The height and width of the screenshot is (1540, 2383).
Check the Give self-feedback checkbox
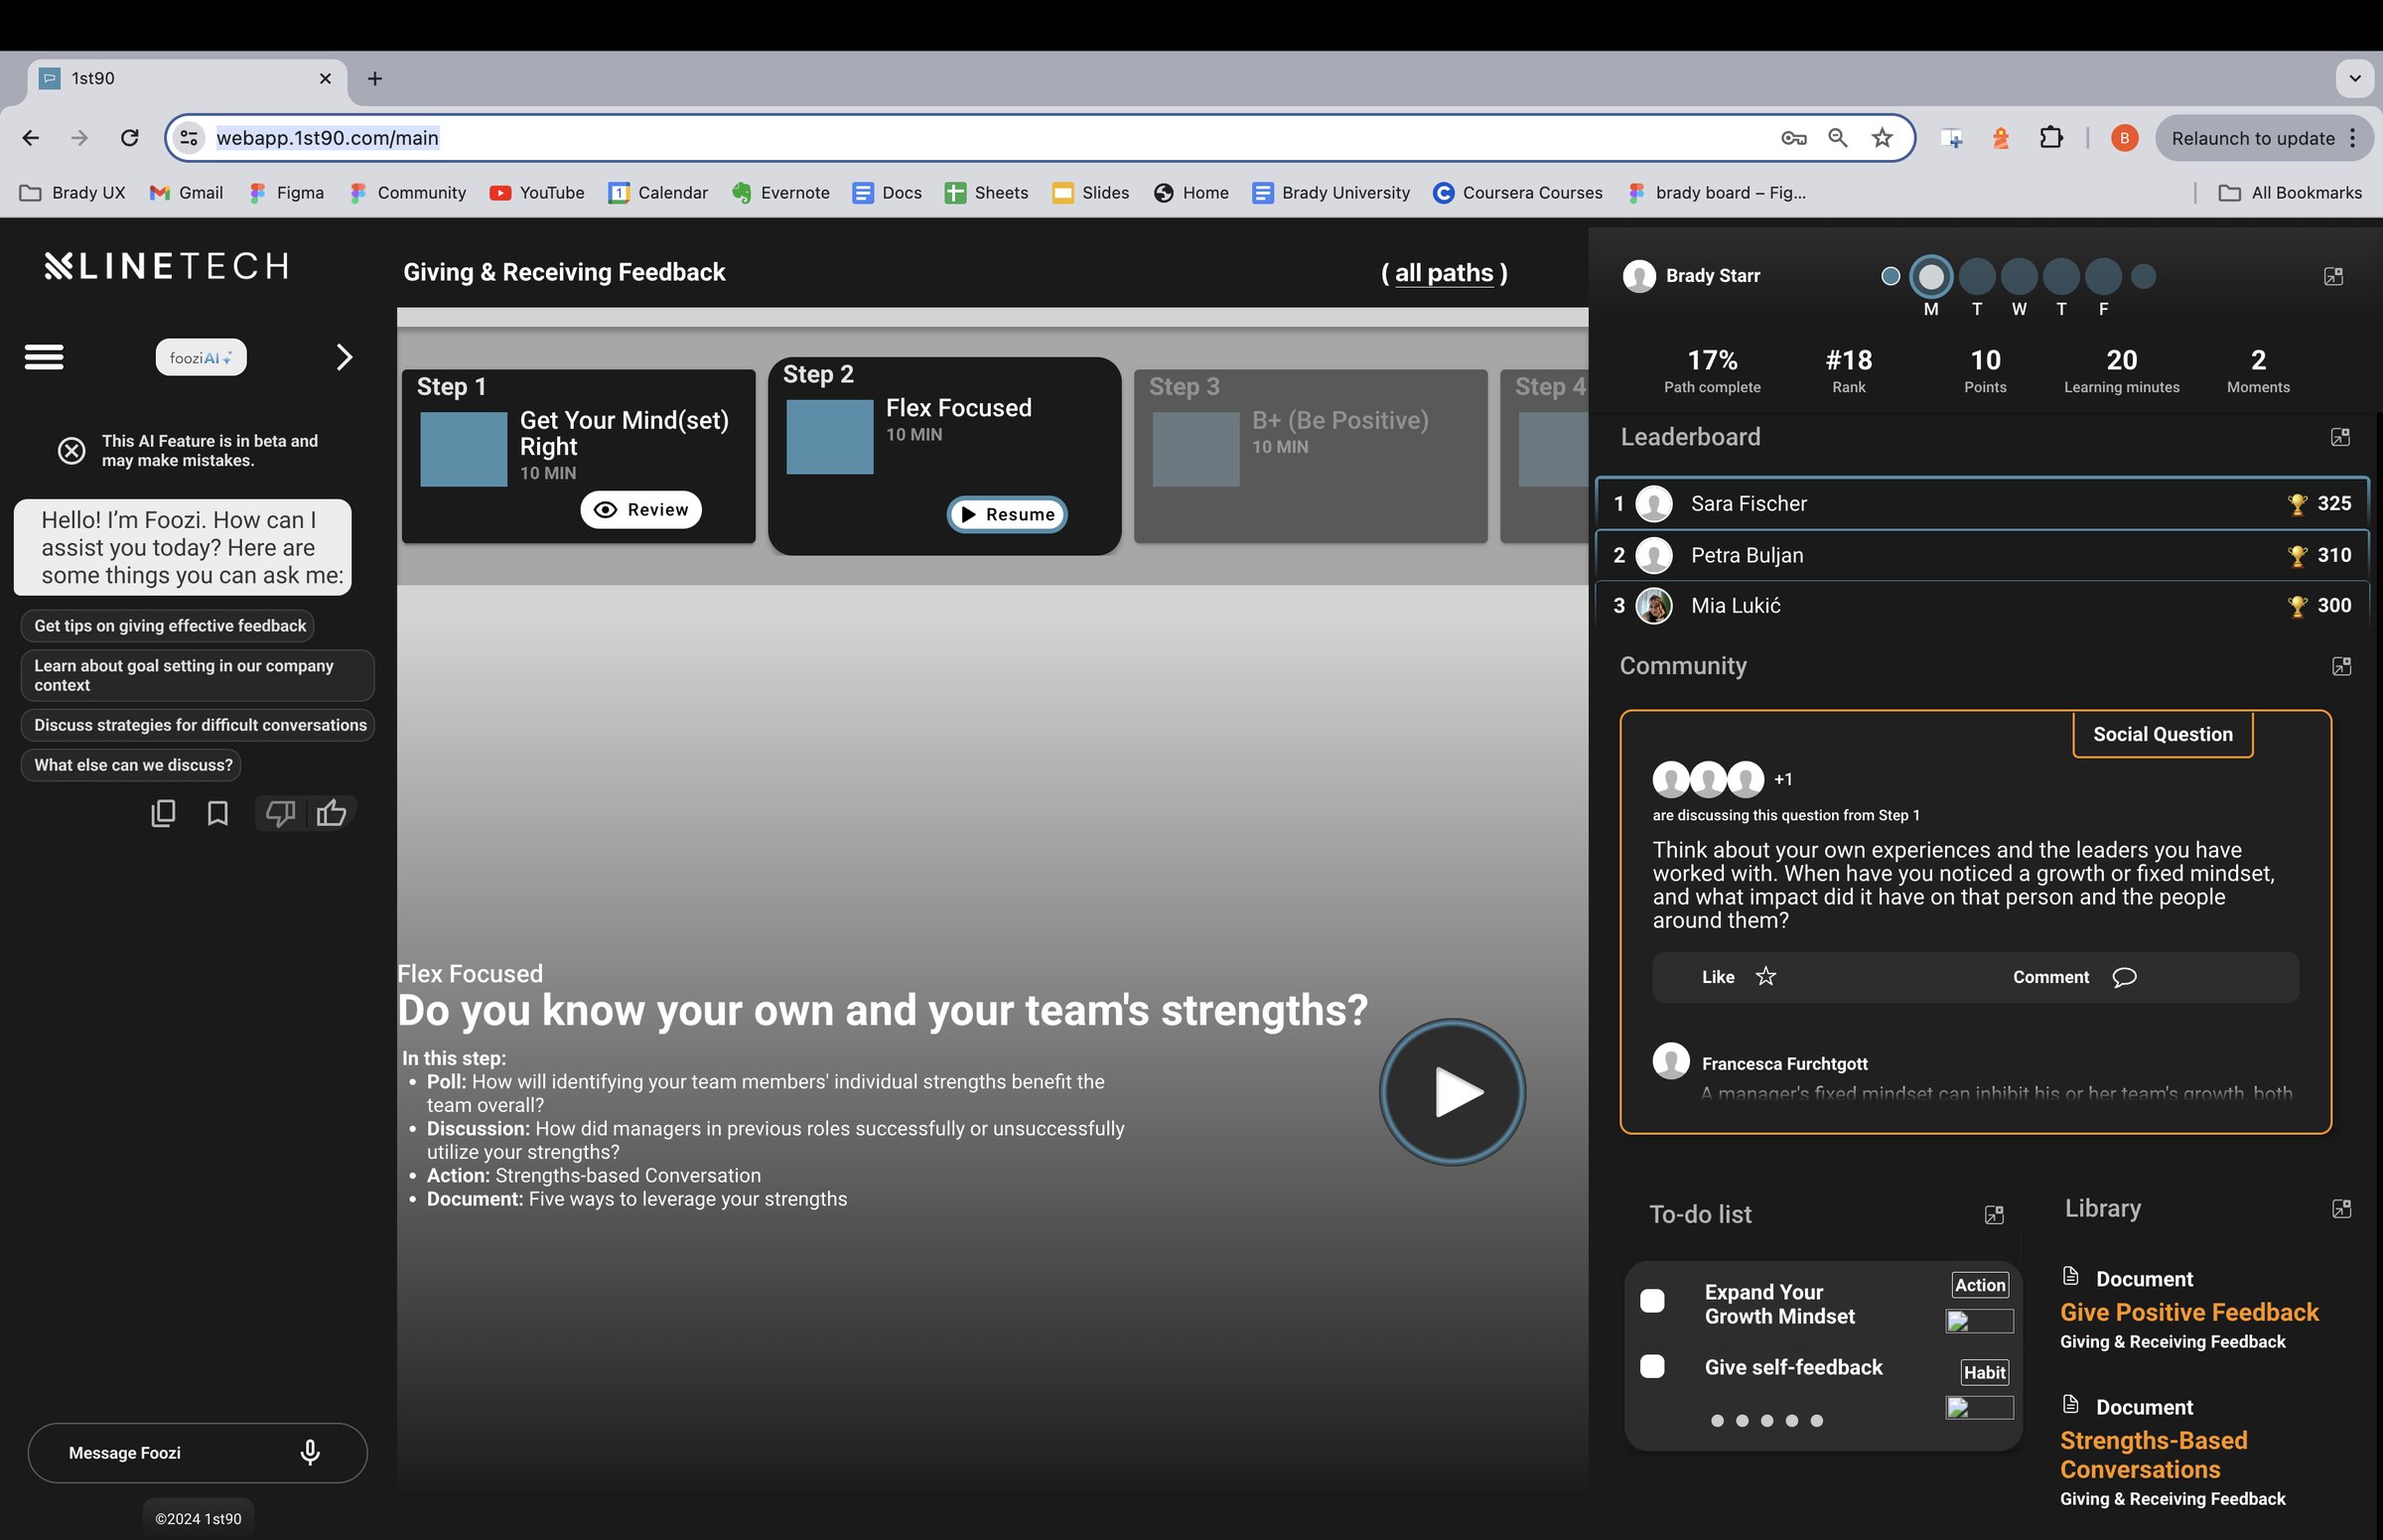[1652, 1367]
